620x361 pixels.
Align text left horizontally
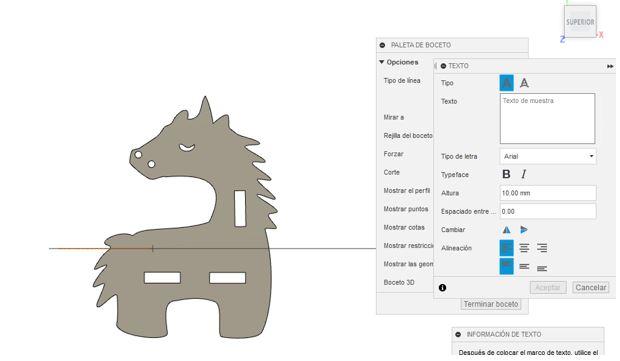point(507,248)
